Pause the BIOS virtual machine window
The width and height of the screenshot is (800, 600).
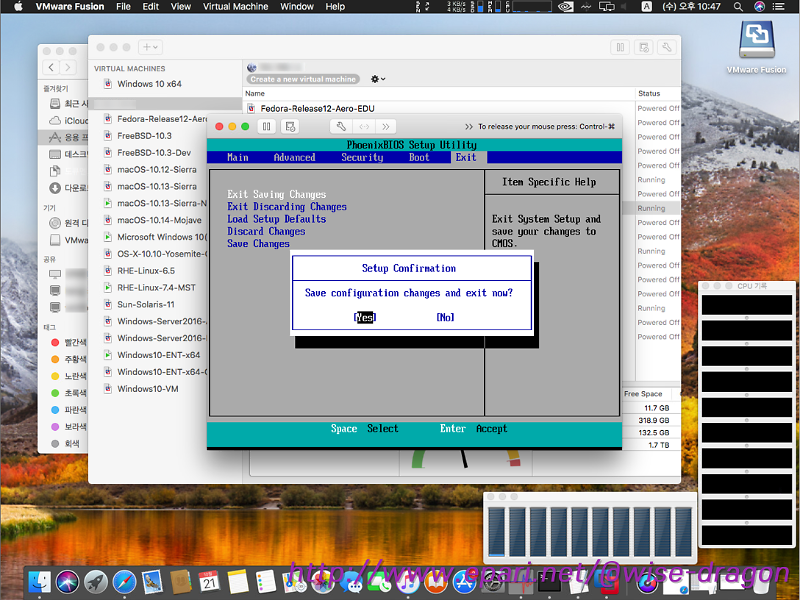[266, 127]
